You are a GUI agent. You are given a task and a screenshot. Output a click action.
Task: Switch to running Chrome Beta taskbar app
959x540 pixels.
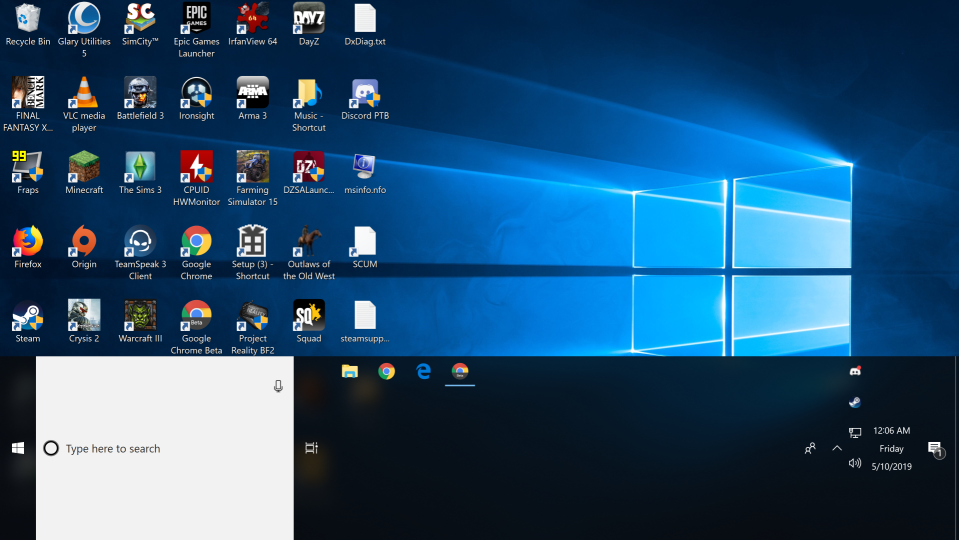pyautogui.click(x=460, y=371)
